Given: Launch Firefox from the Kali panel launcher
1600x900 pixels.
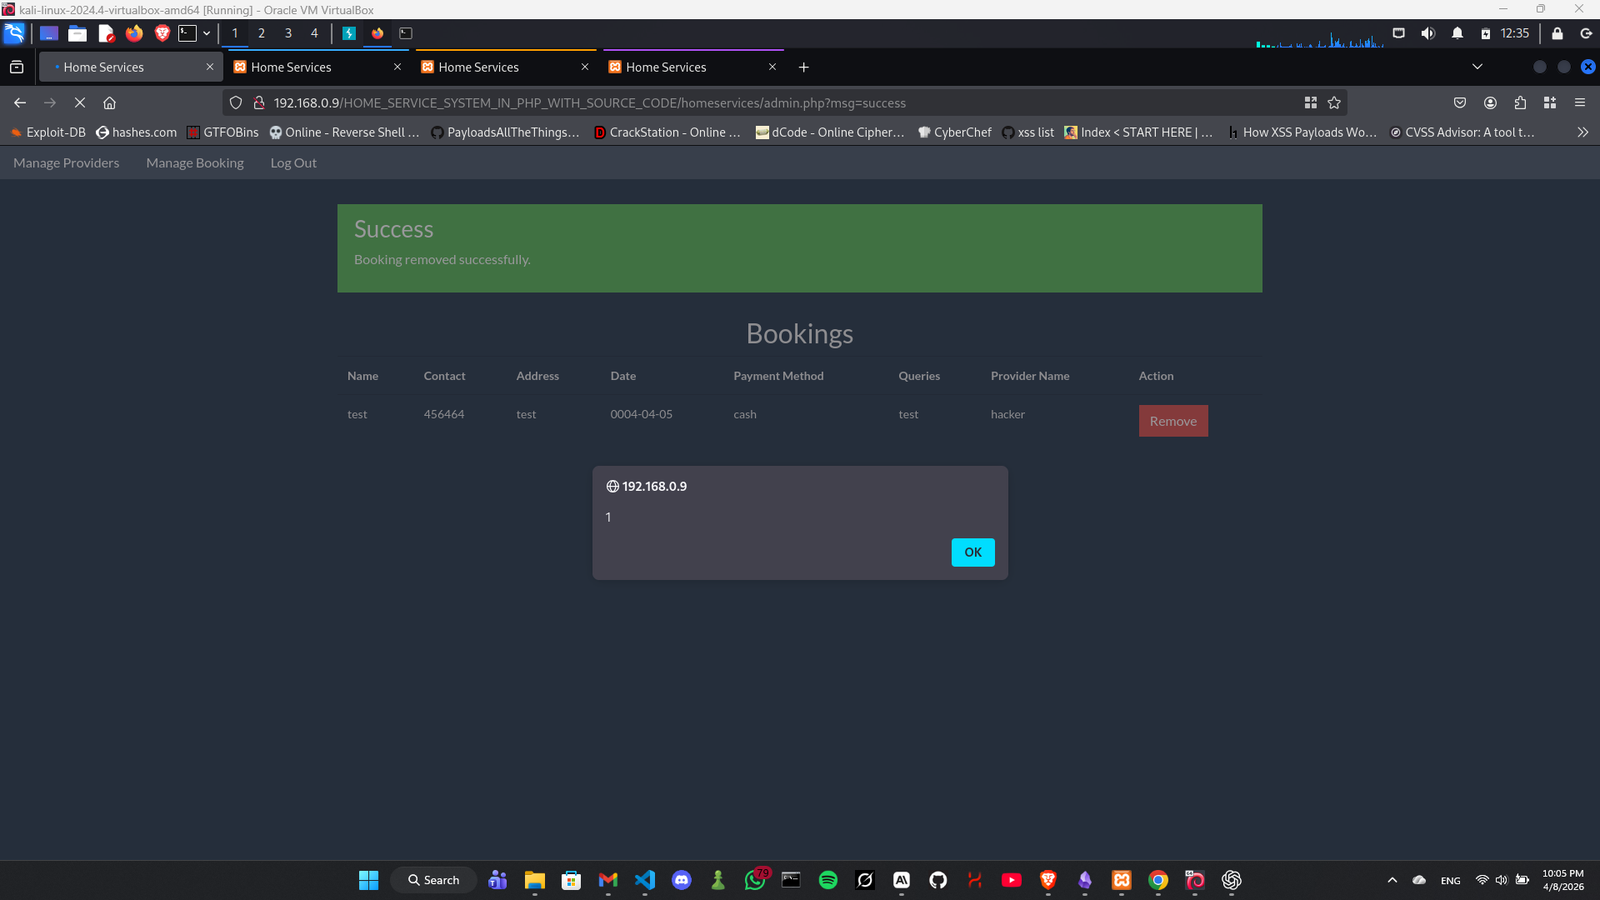Looking at the screenshot, I should click(x=134, y=33).
